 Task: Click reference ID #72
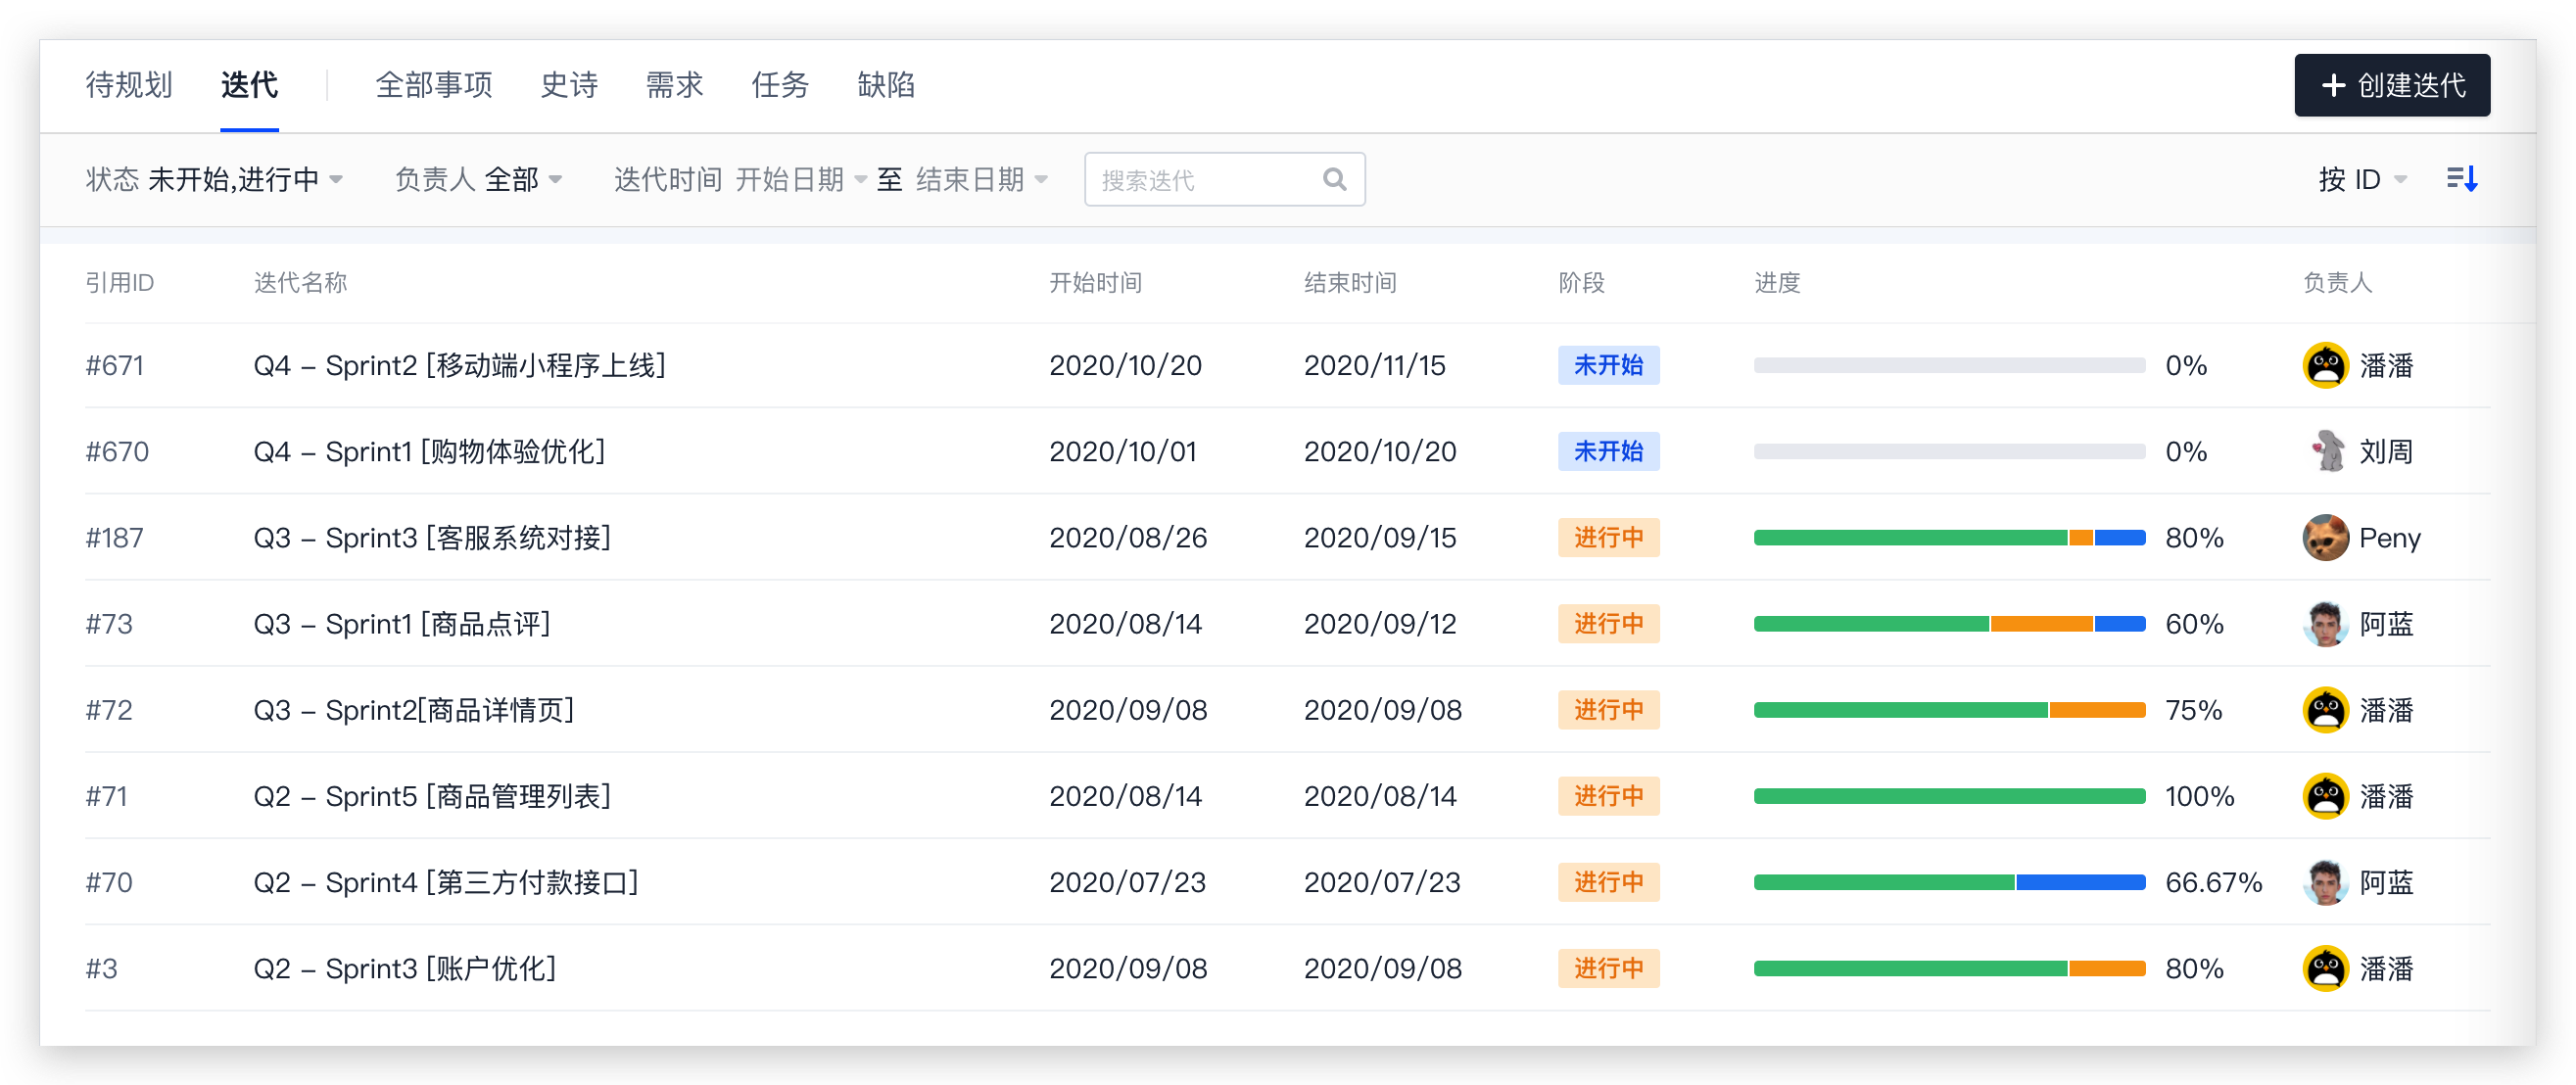(x=109, y=710)
